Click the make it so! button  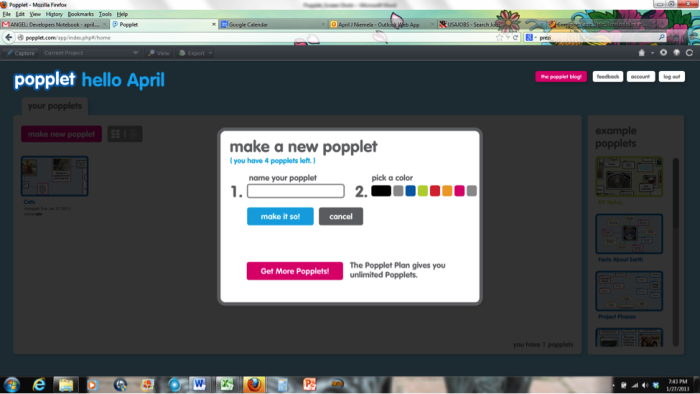(280, 216)
